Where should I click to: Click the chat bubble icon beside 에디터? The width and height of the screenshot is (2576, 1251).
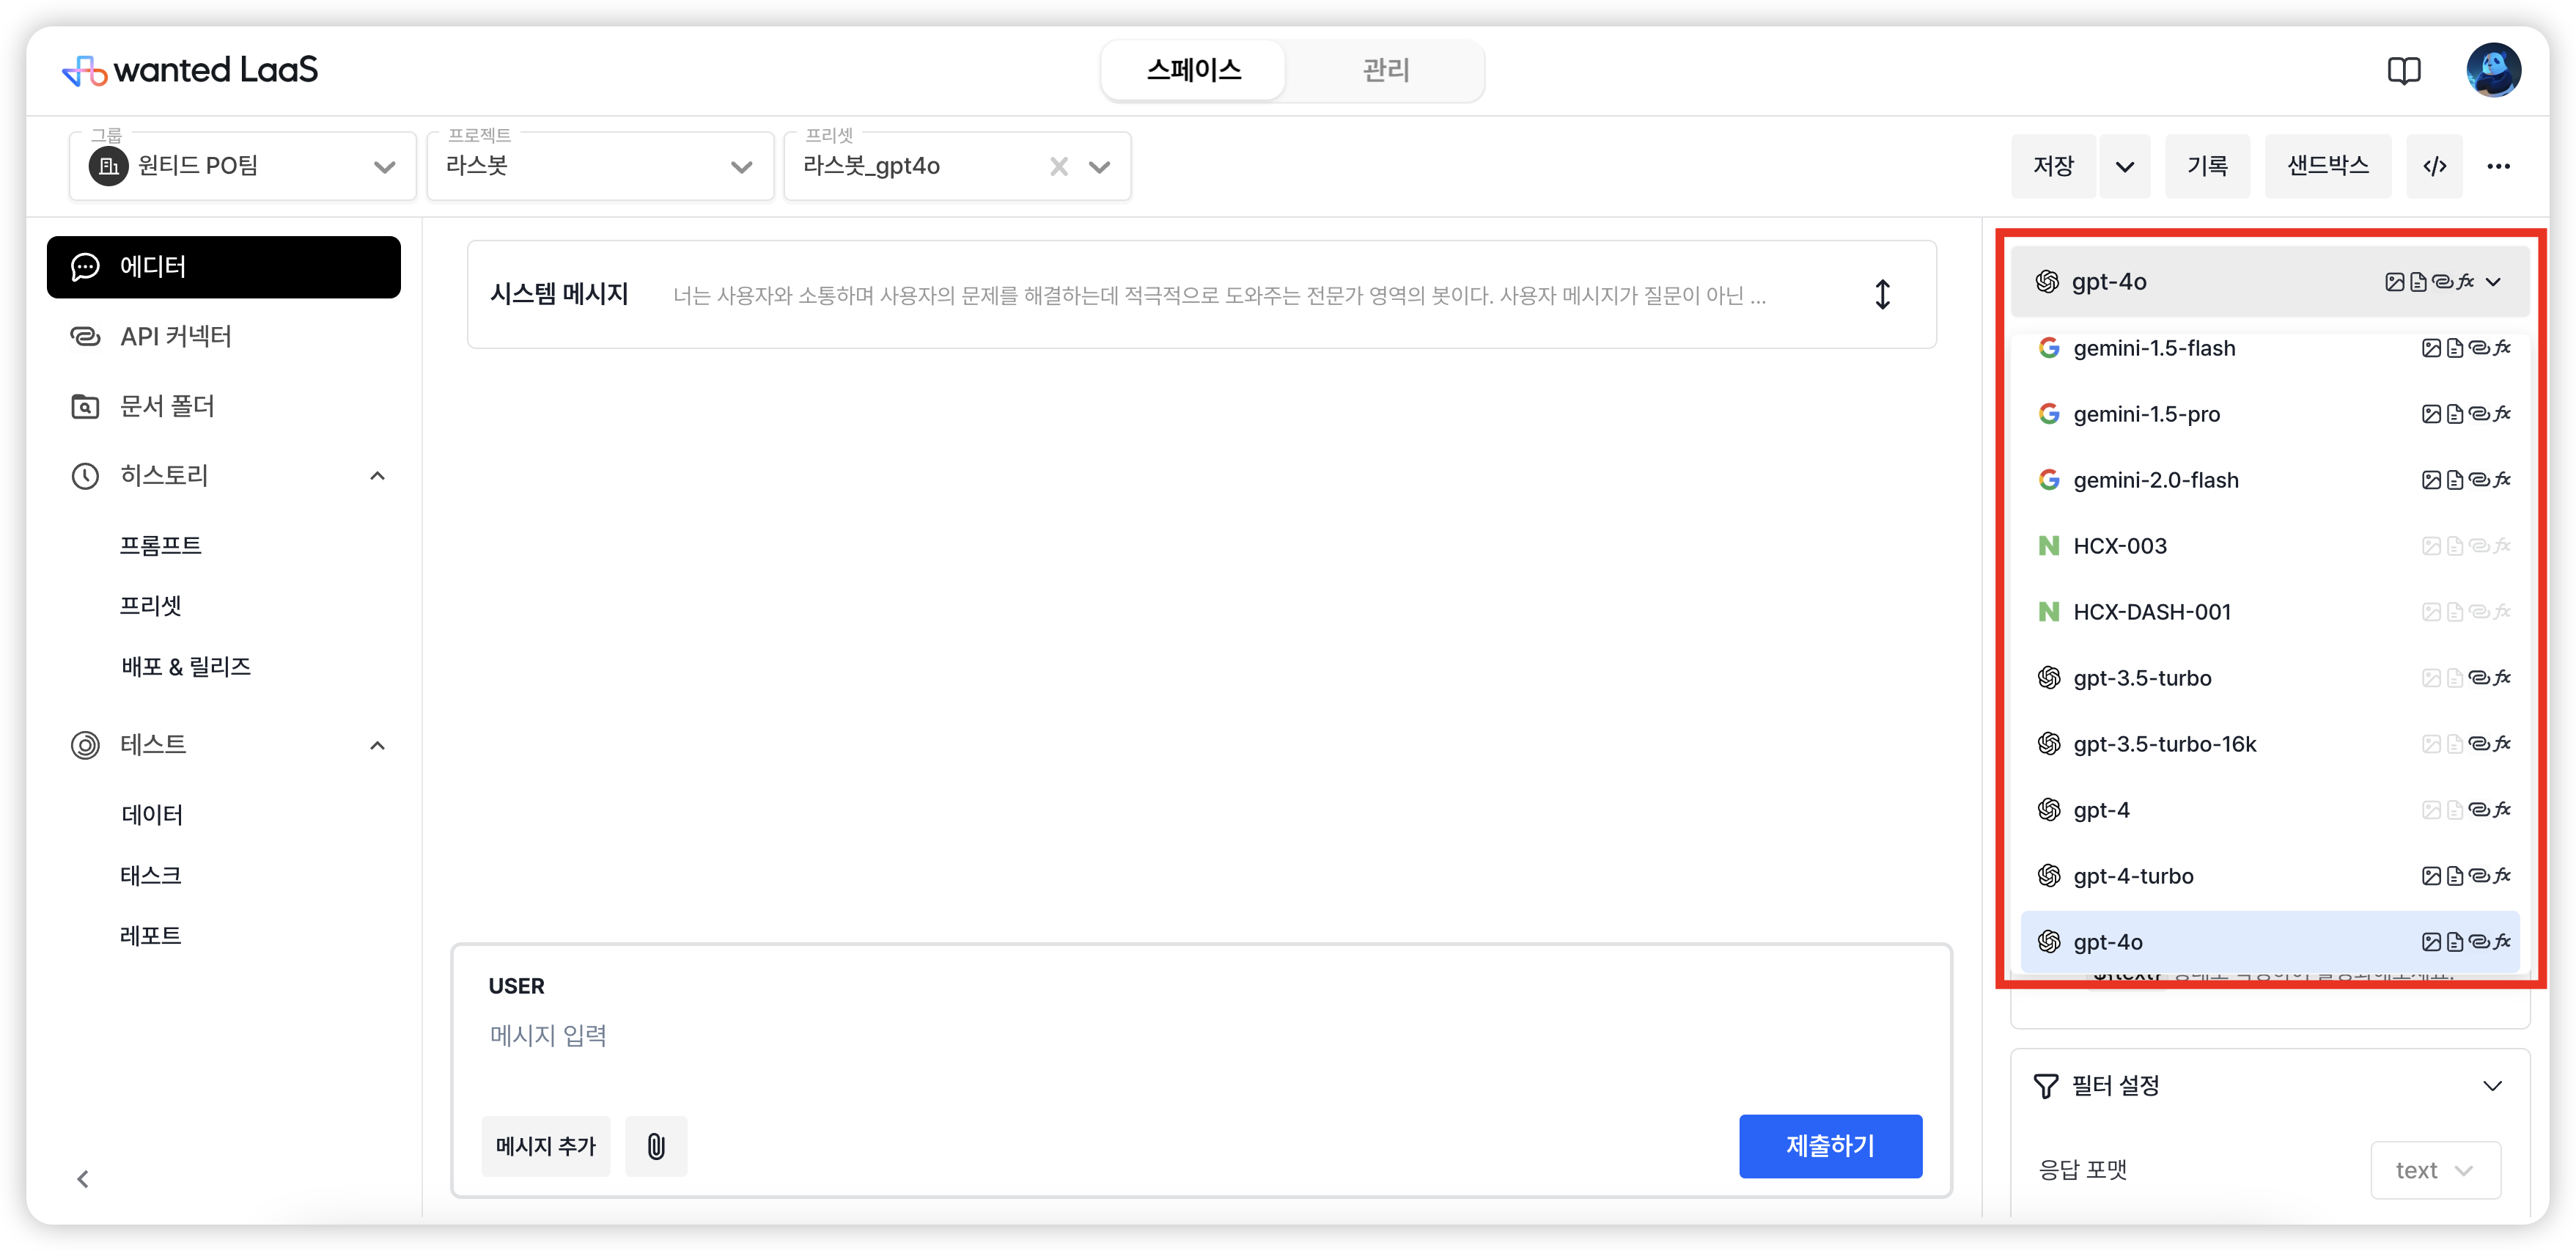pos(85,267)
